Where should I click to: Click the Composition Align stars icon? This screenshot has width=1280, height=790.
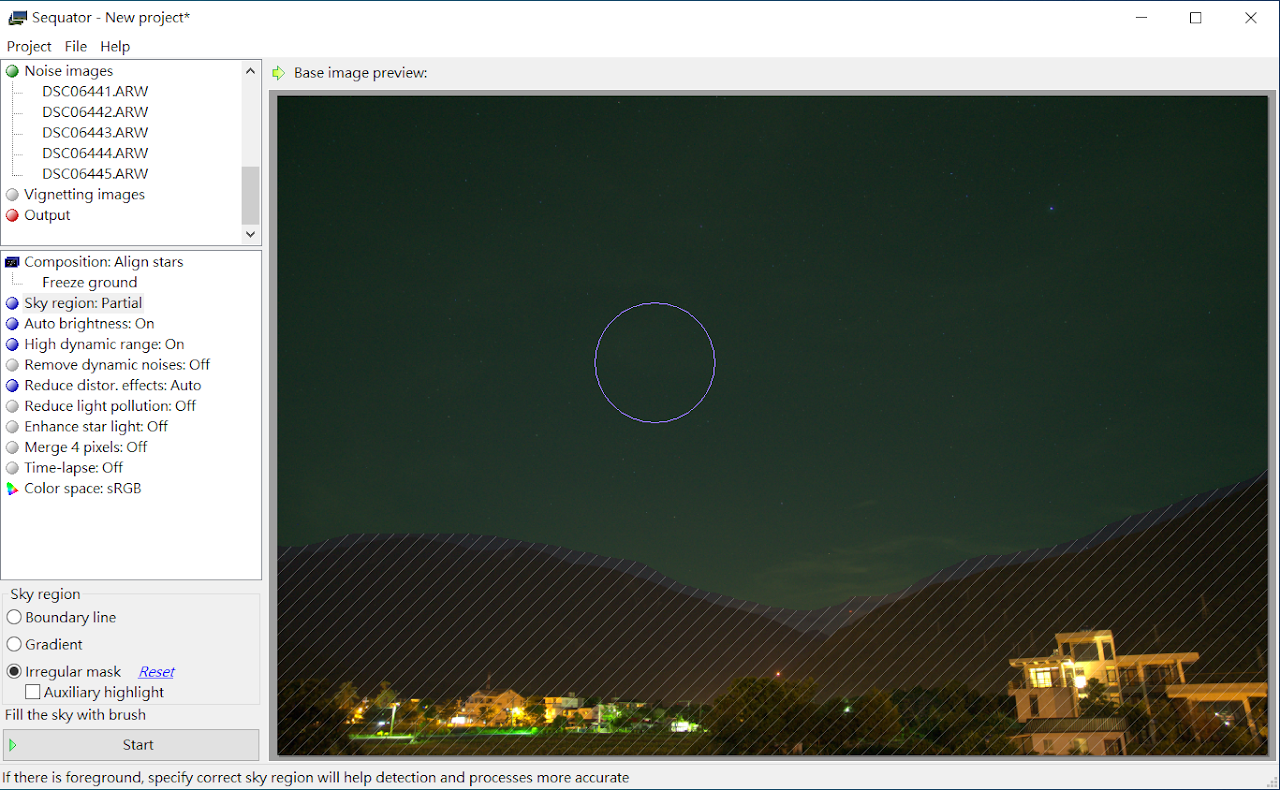pos(12,262)
